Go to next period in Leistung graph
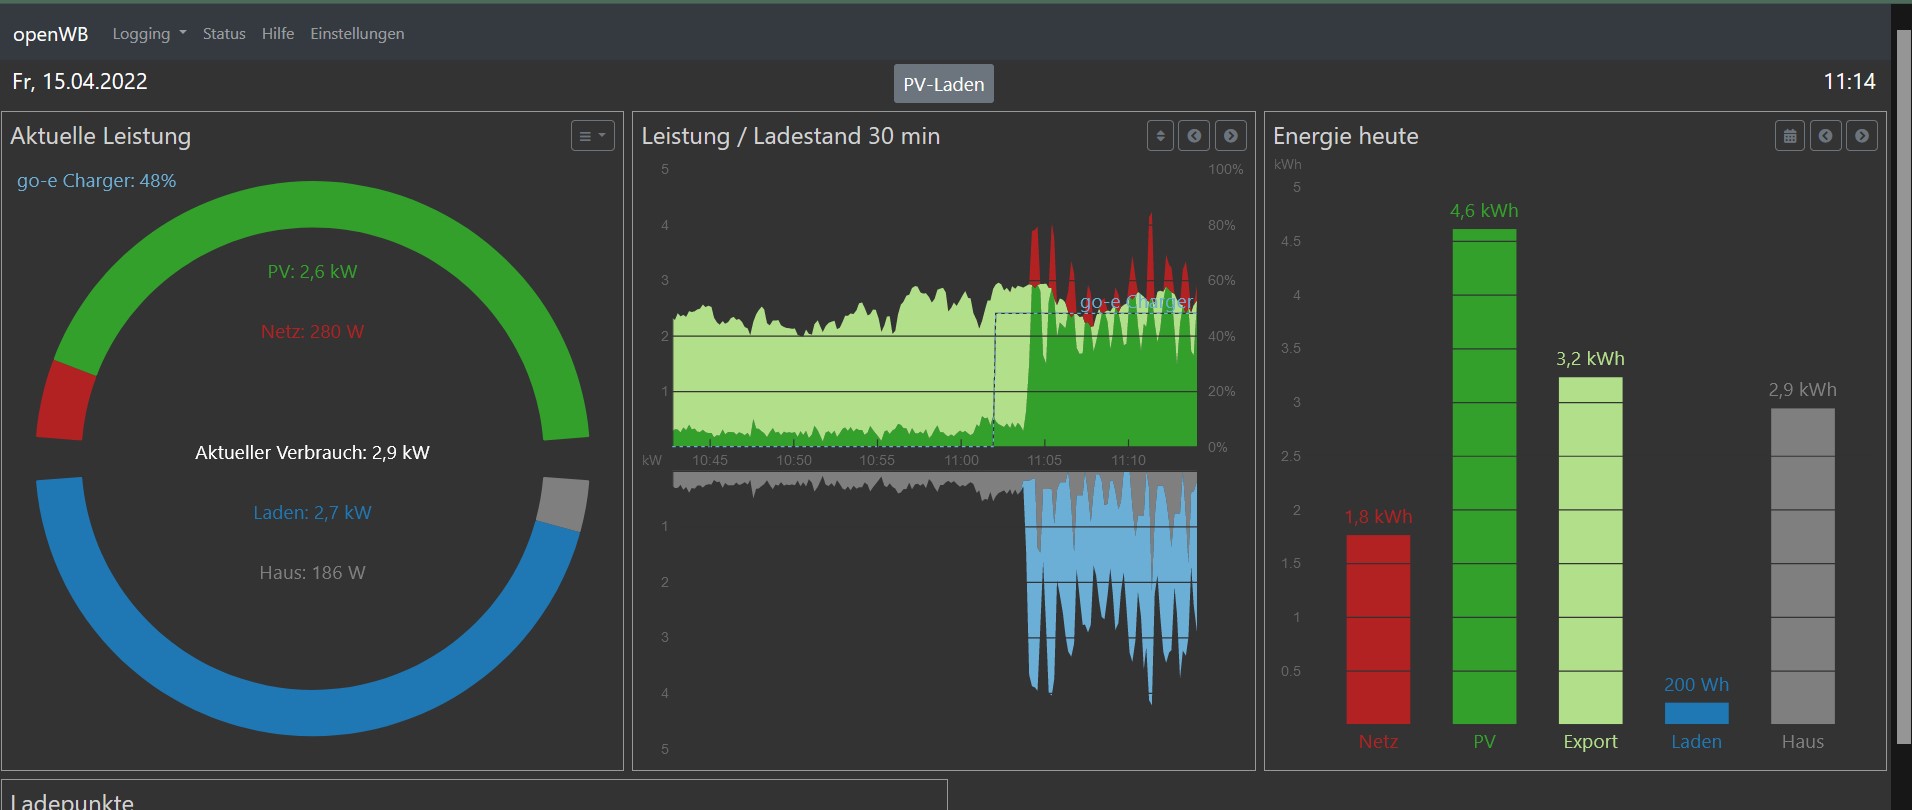This screenshot has width=1912, height=810. pos(1231,136)
